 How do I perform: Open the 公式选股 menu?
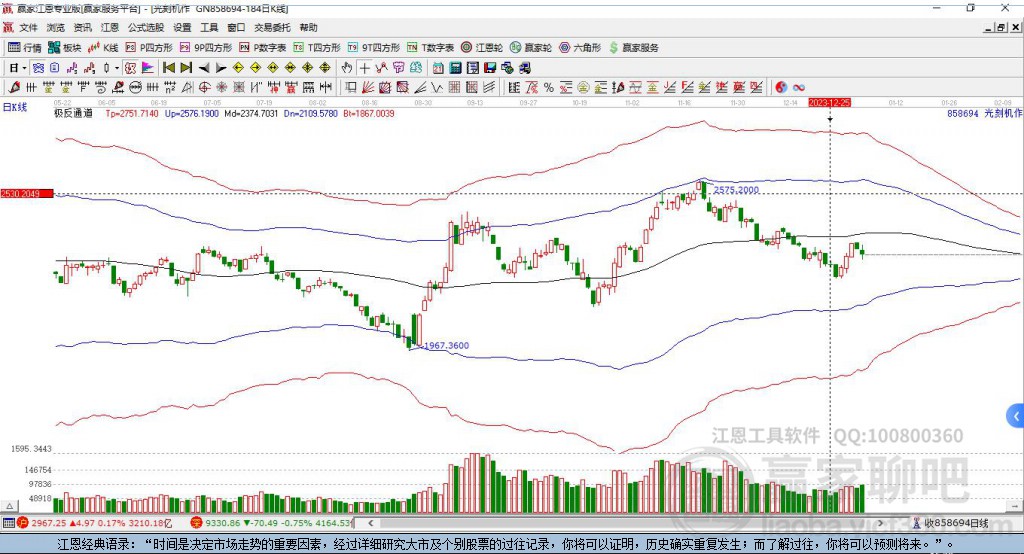146,27
